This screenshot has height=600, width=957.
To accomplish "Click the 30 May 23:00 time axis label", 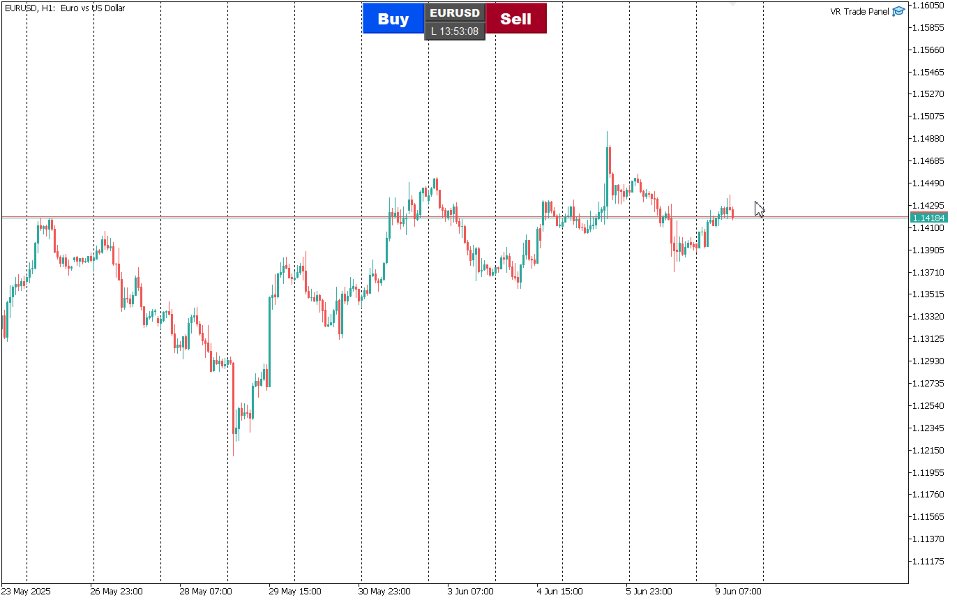I will click(385, 591).
